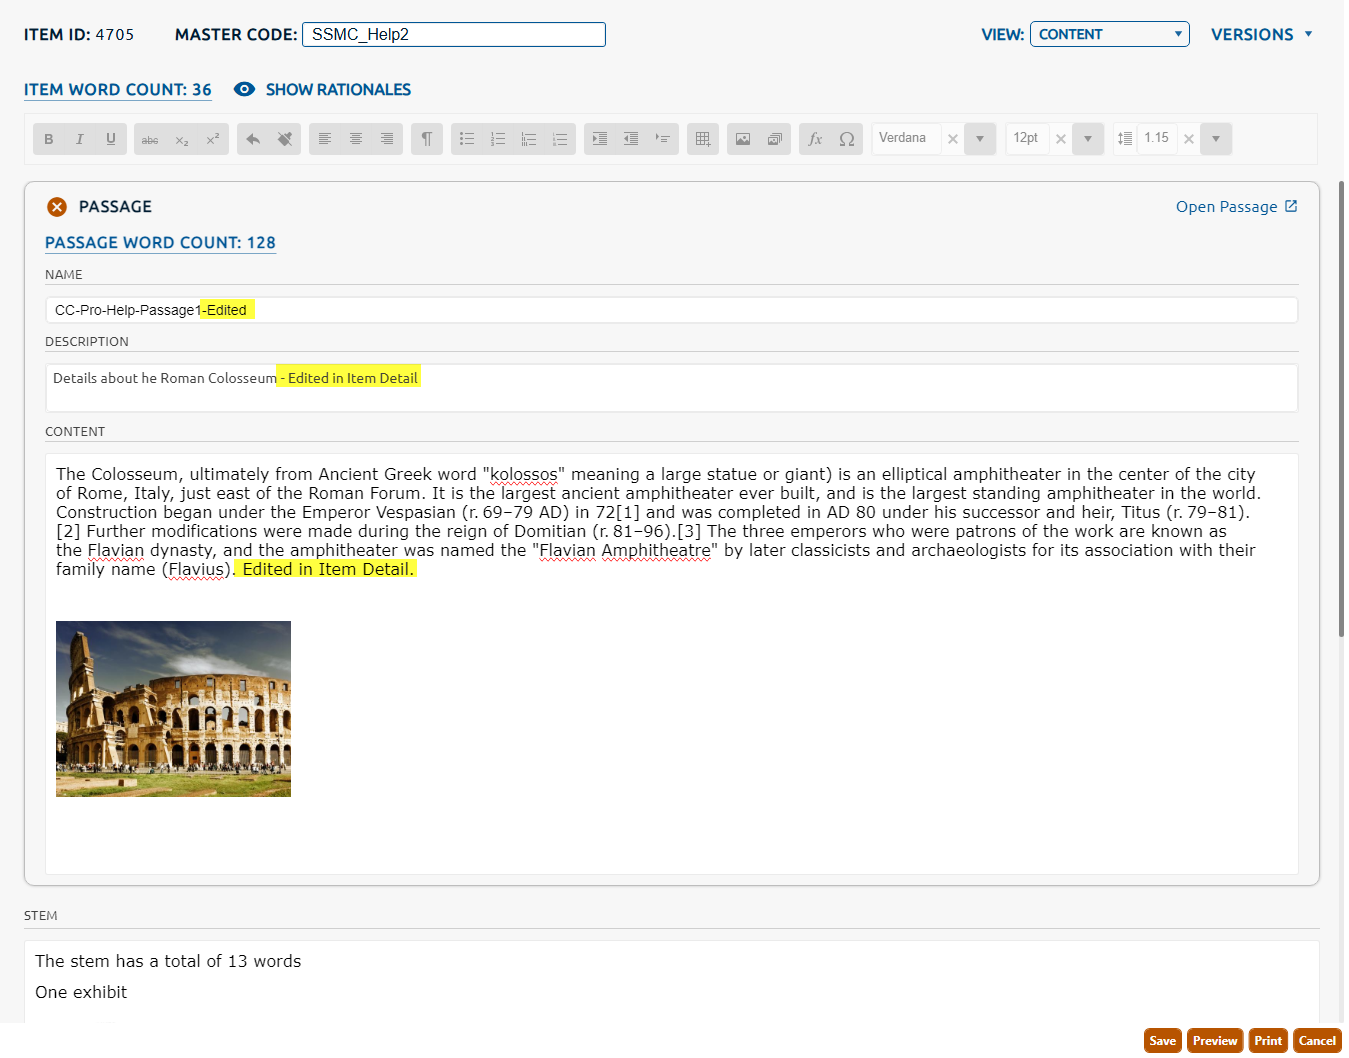
Task: Toggle italic text formatting
Action: (x=80, y=139)
